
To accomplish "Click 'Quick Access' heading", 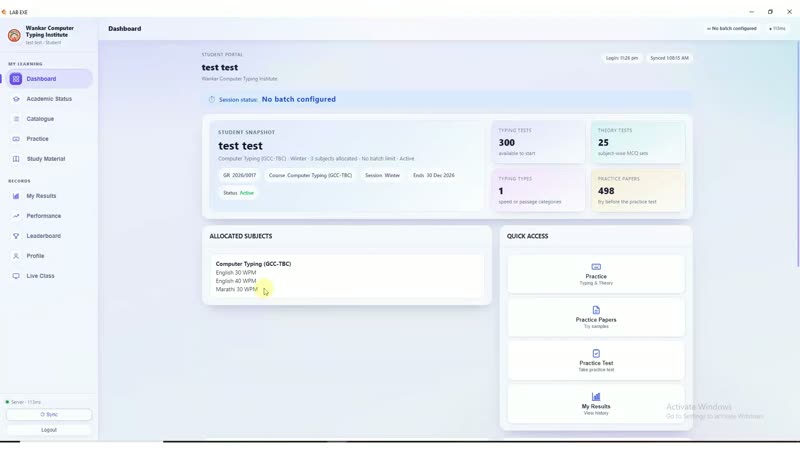I will [x=528, y=236].
